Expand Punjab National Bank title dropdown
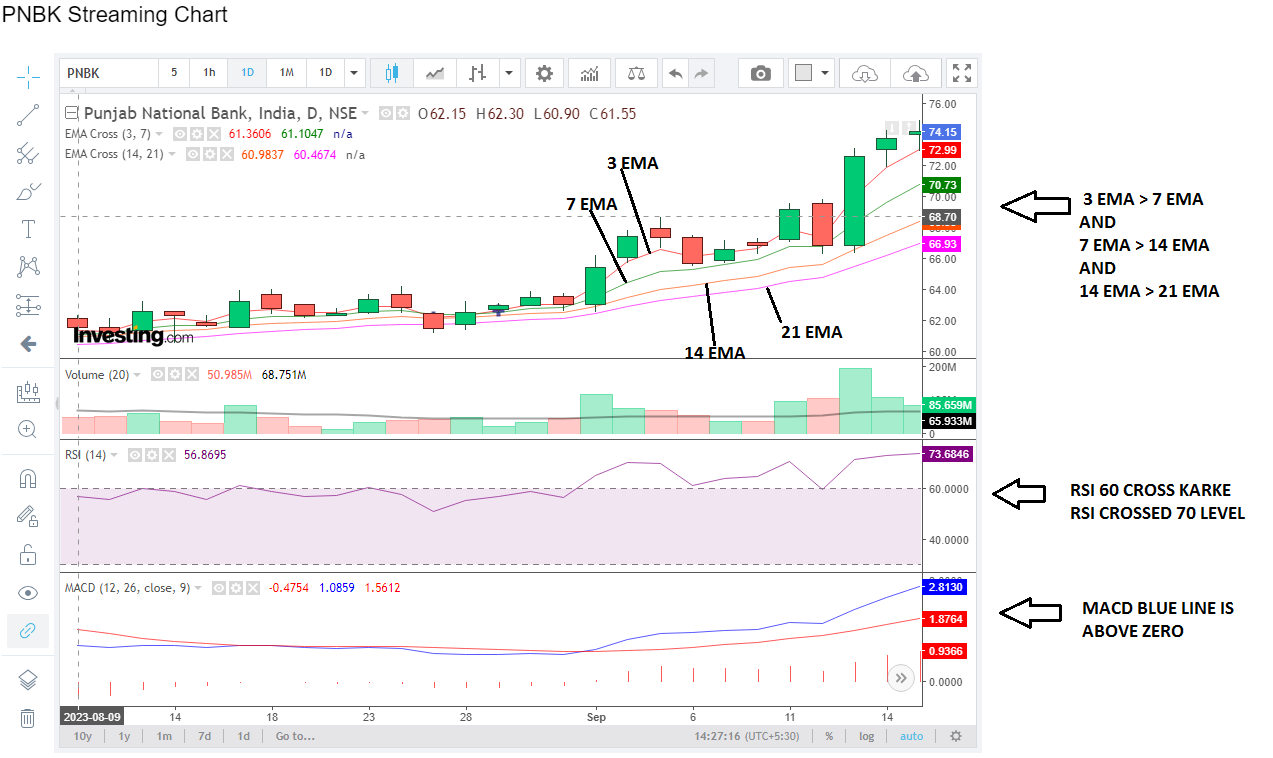 365,114
